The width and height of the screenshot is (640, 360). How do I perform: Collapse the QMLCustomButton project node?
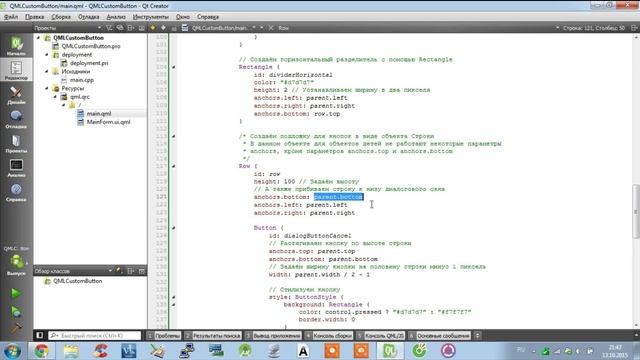tap(39, 38)
